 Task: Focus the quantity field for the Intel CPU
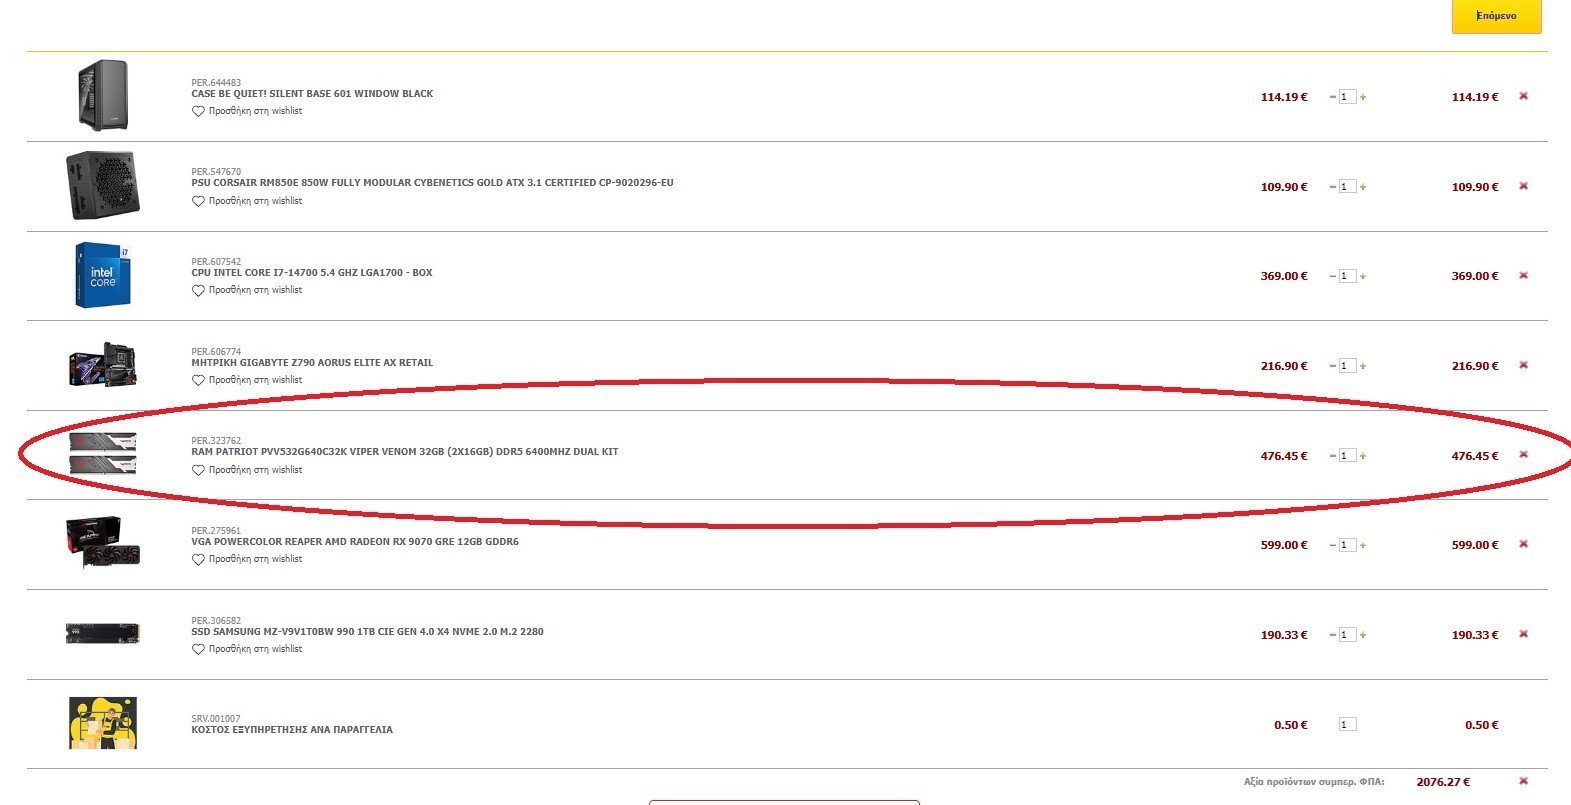tap(1348, 276)
